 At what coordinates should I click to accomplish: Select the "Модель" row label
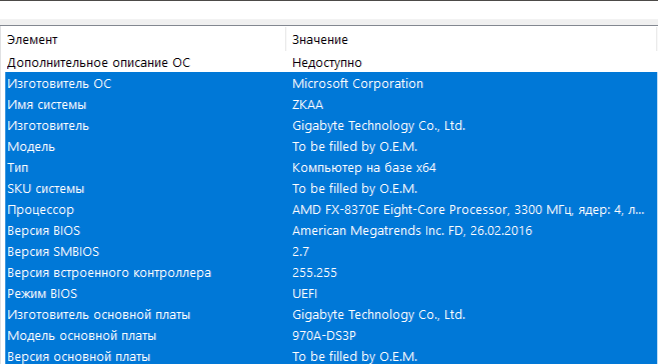click(x=31, y=147)
